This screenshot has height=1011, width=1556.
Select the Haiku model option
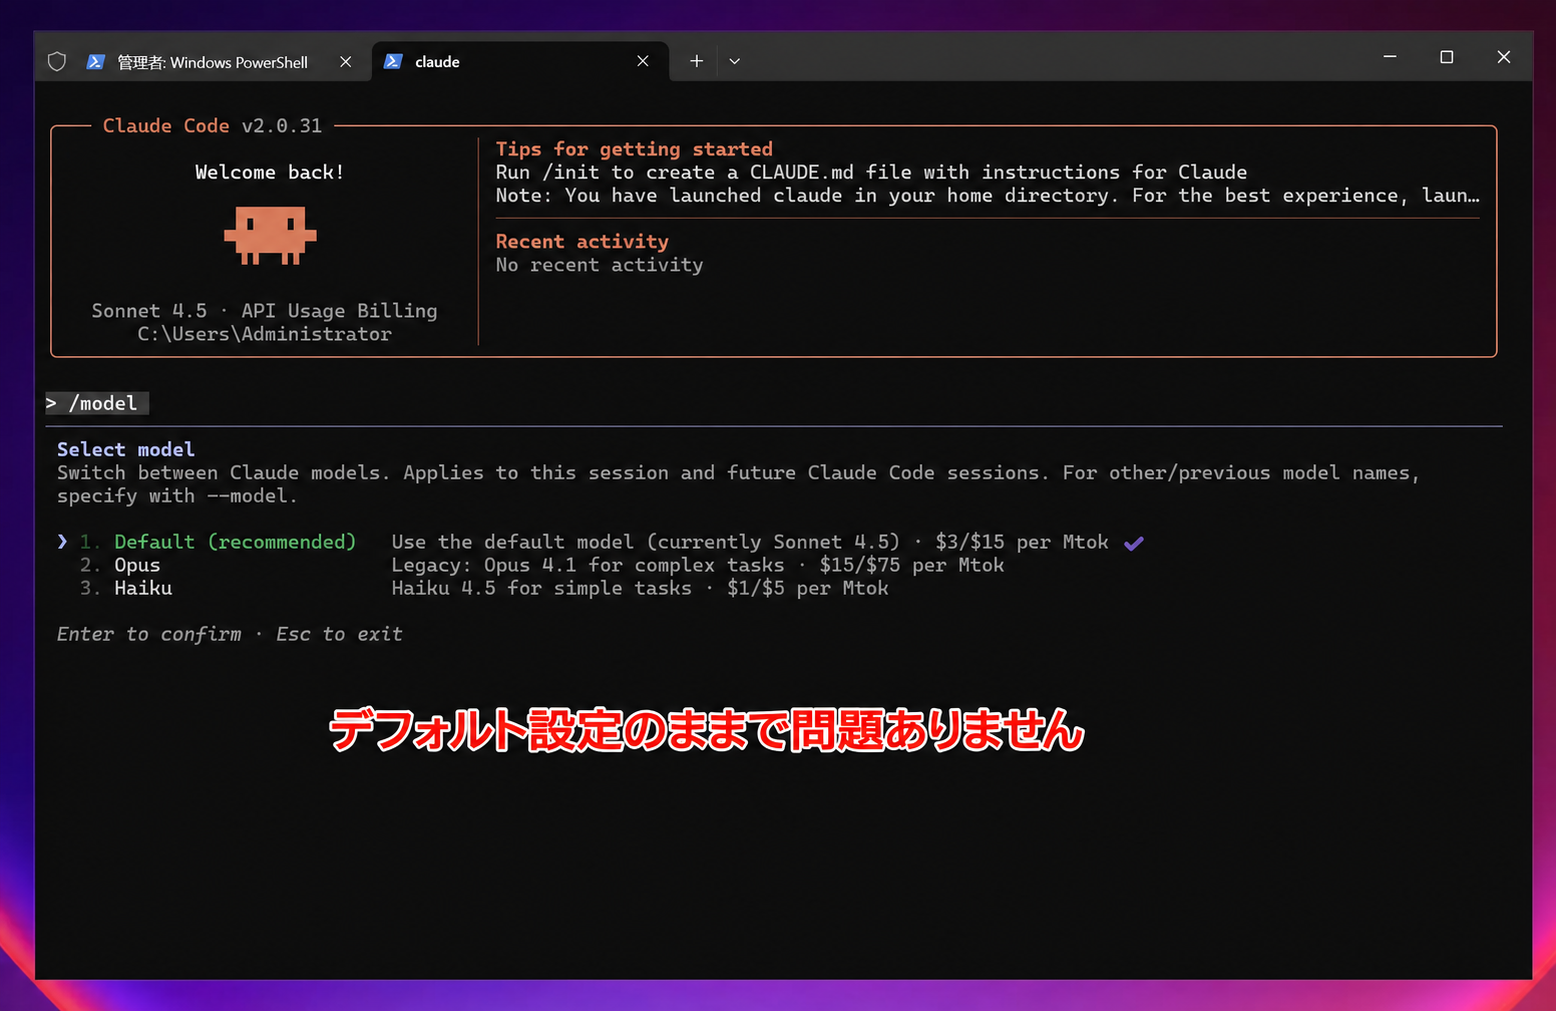coord(143,588)
